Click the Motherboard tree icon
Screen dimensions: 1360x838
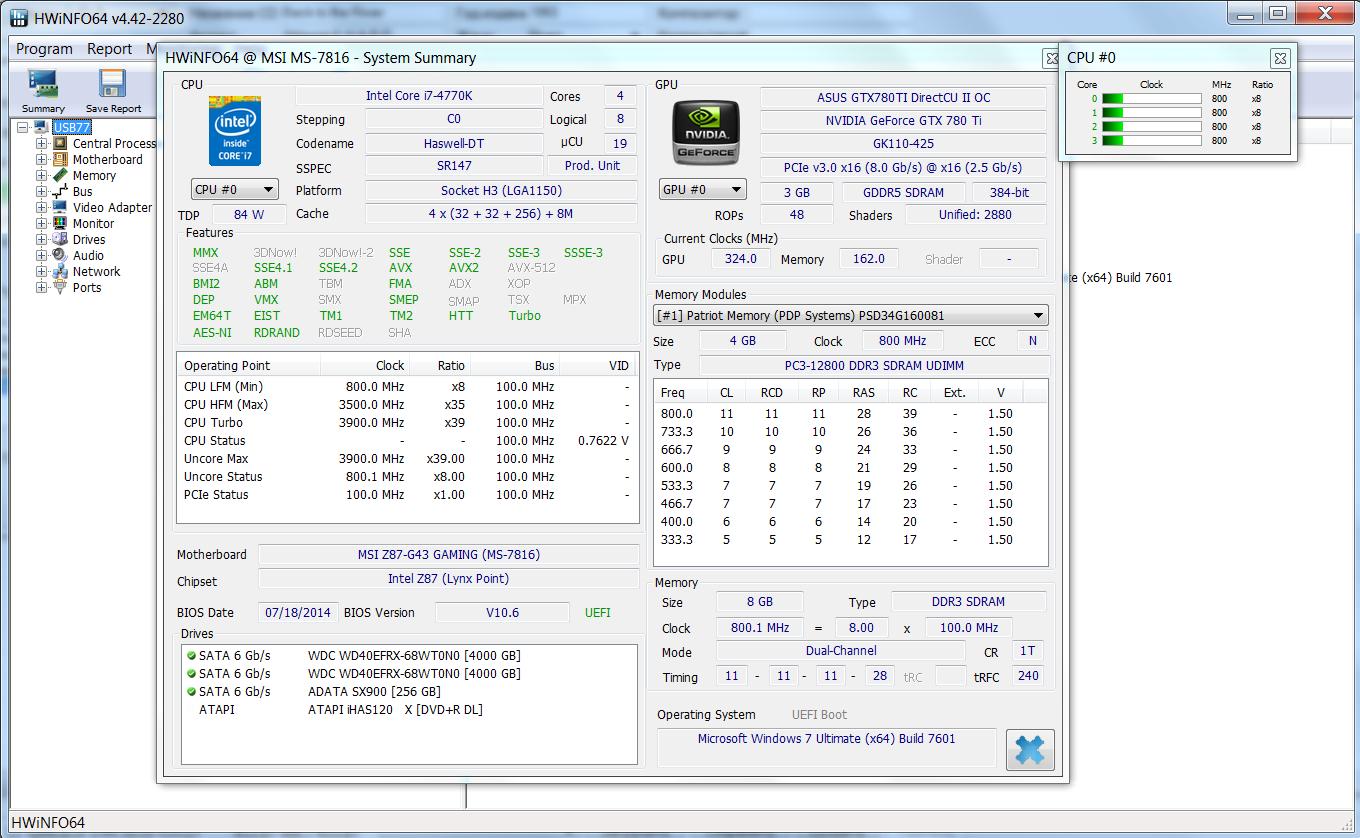tap(60, 159)
